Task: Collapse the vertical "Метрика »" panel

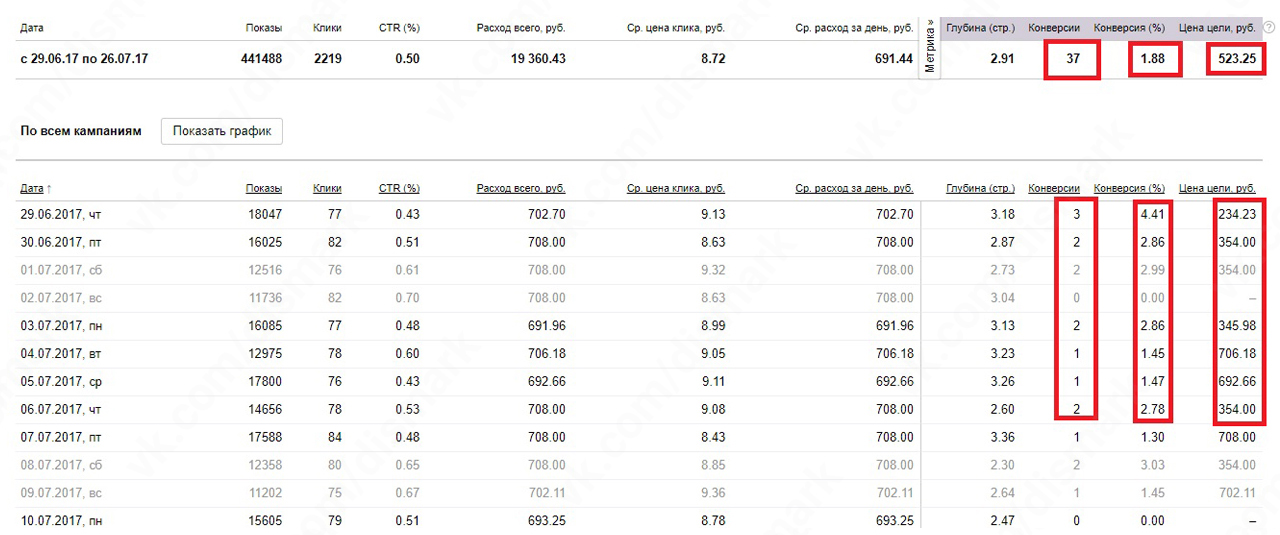Action: pyautogui.click(x=930, y=46)
